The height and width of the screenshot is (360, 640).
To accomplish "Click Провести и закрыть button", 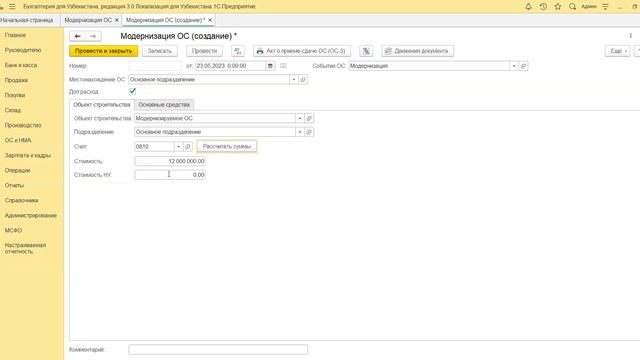I will point(104,51).
